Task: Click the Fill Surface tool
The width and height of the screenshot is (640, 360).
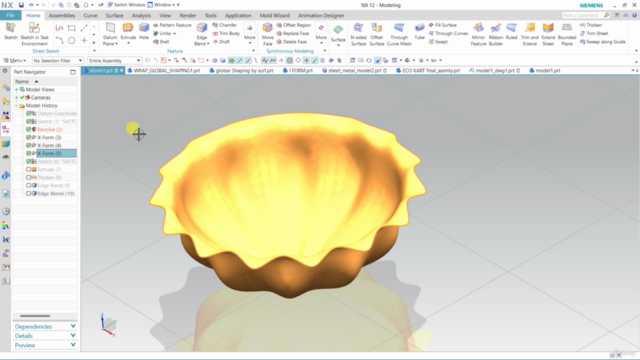Action: click(x=442, y=25)
